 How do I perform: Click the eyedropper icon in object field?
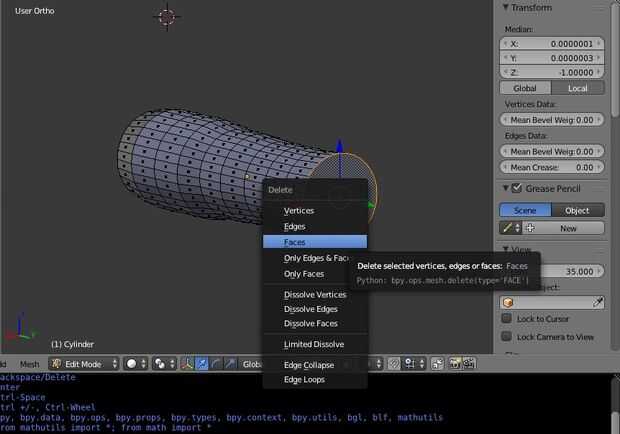coord(598,303)
